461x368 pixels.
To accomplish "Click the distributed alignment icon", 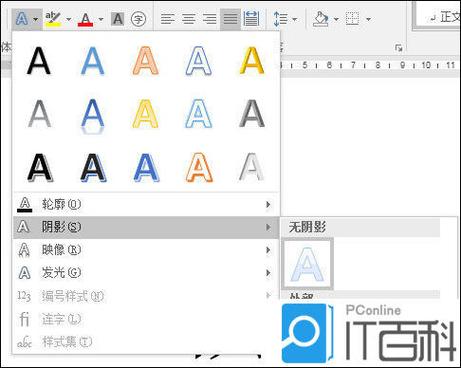I will 251,19.
